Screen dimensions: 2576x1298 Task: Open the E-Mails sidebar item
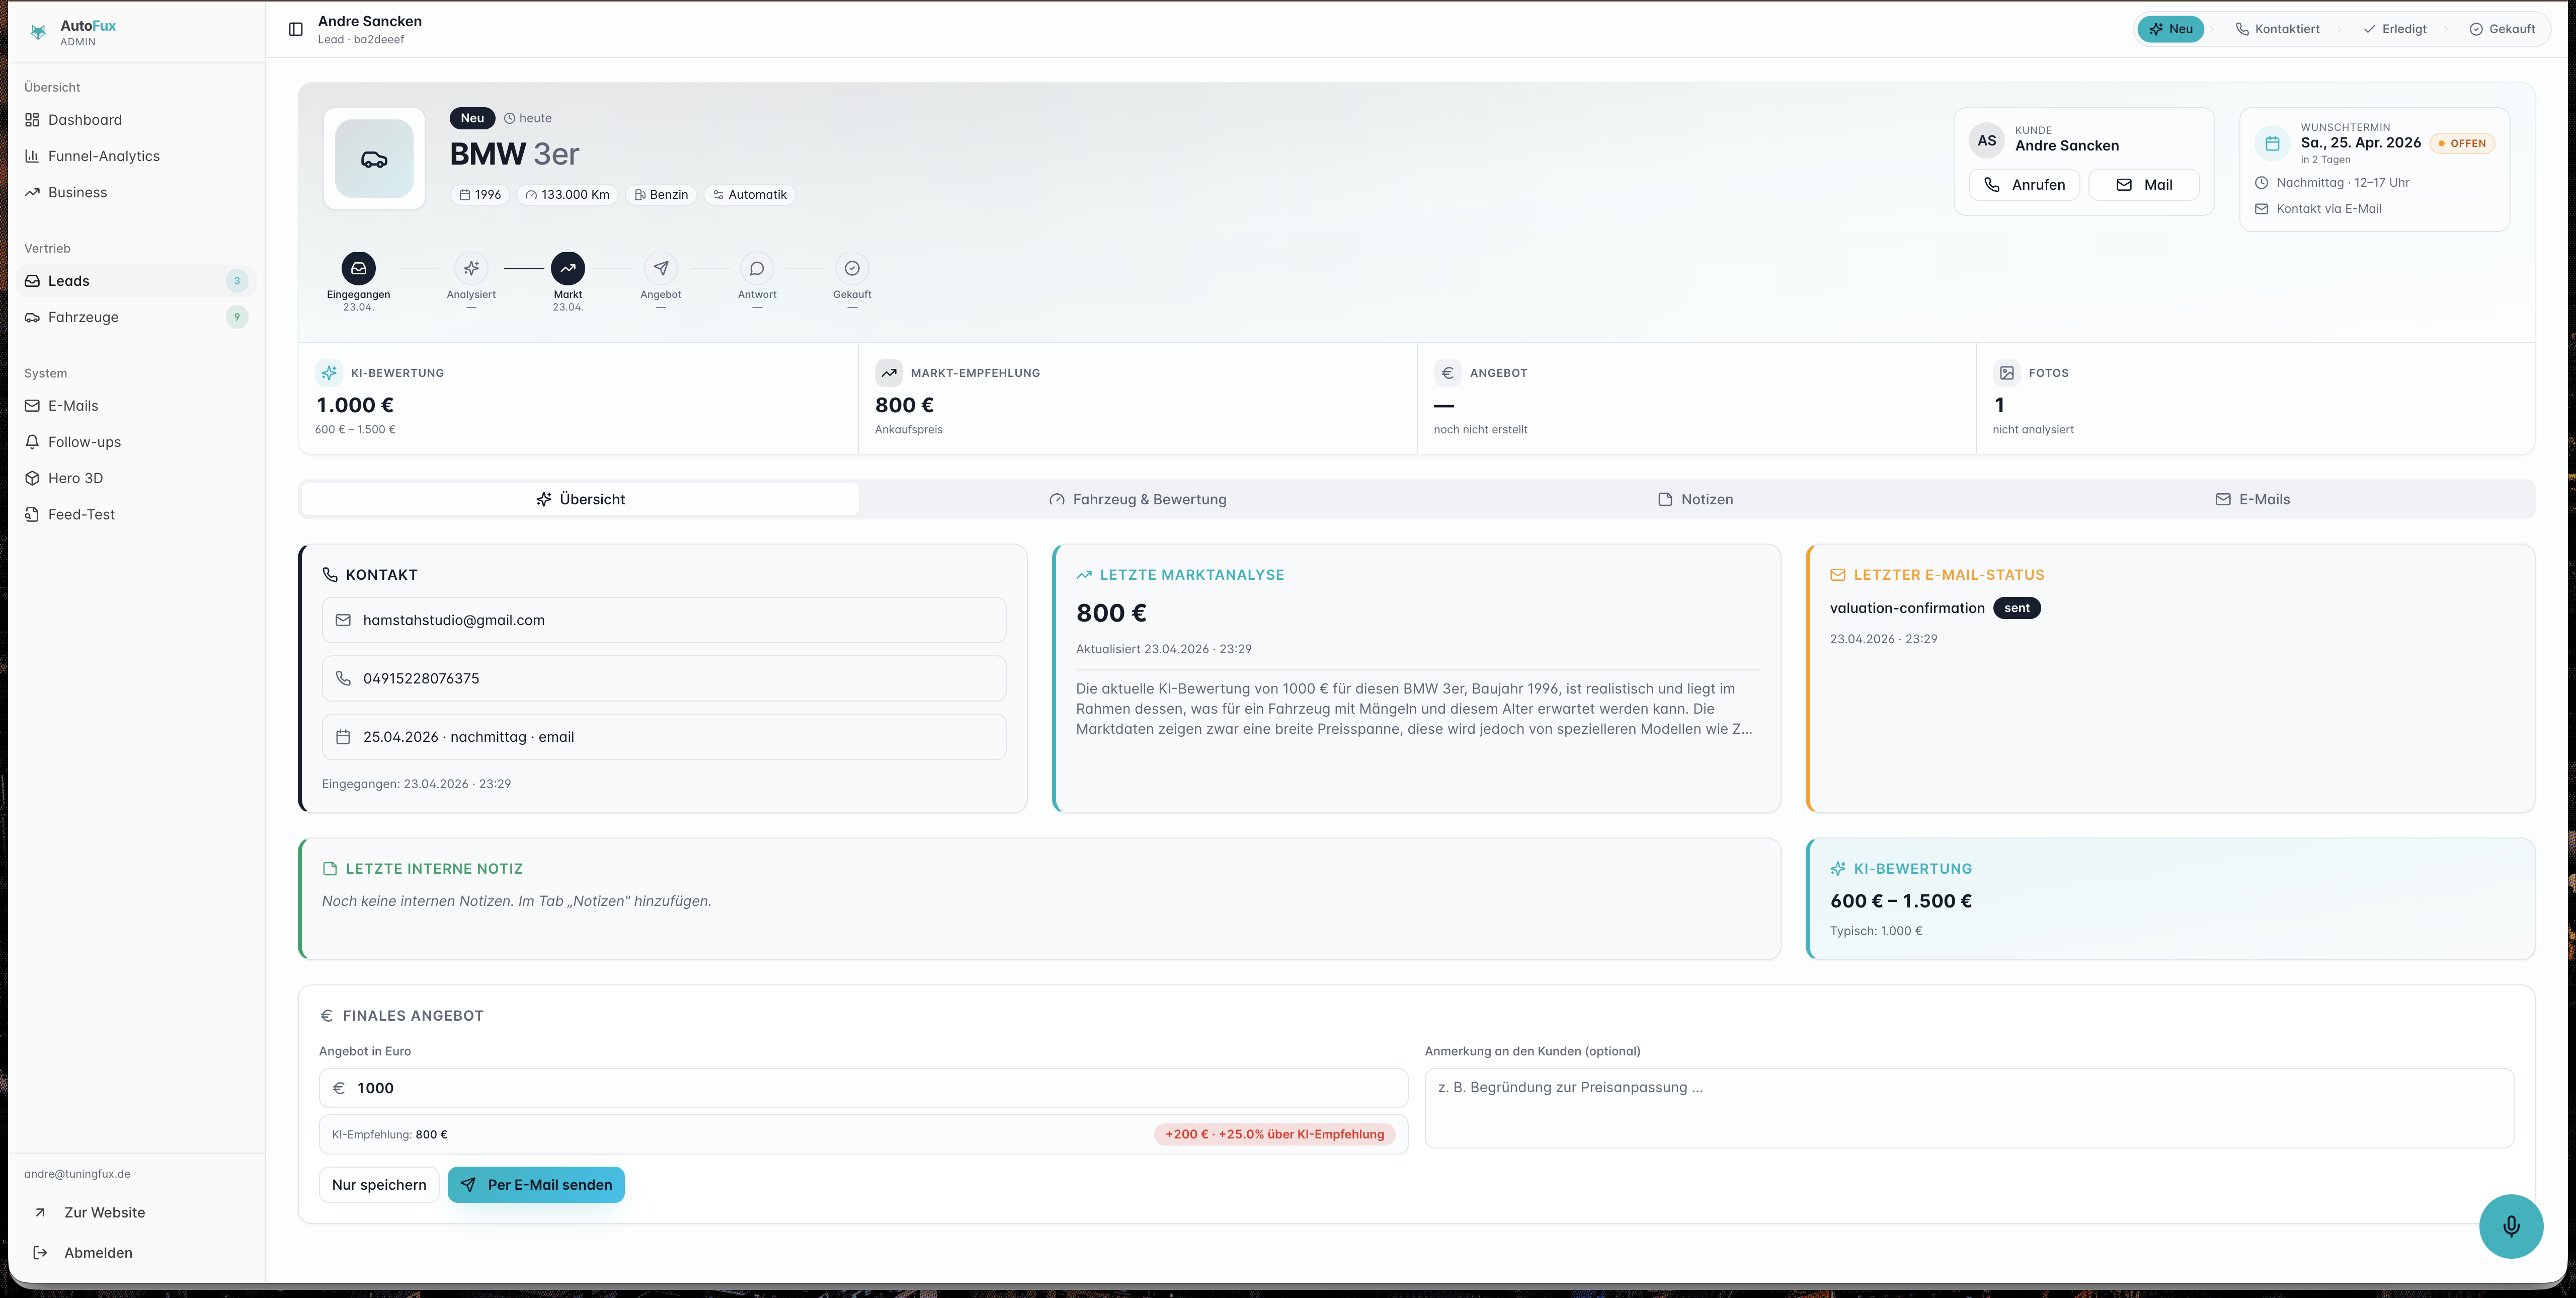coord(136,406)
